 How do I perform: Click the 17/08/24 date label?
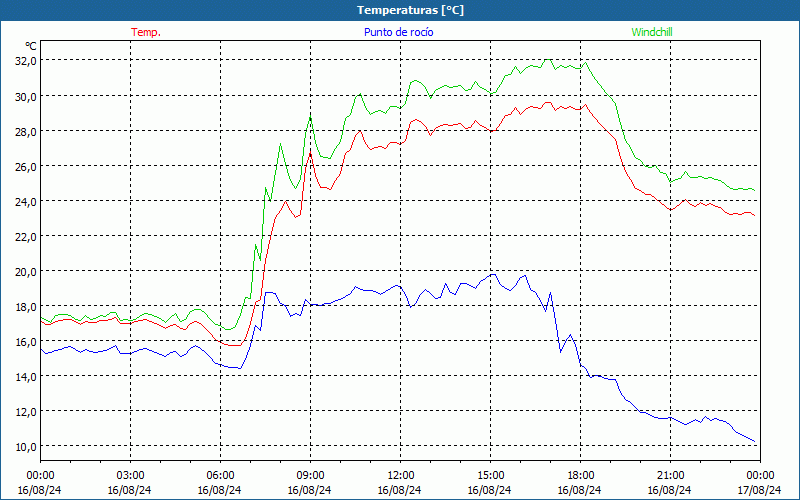[759, 490]
